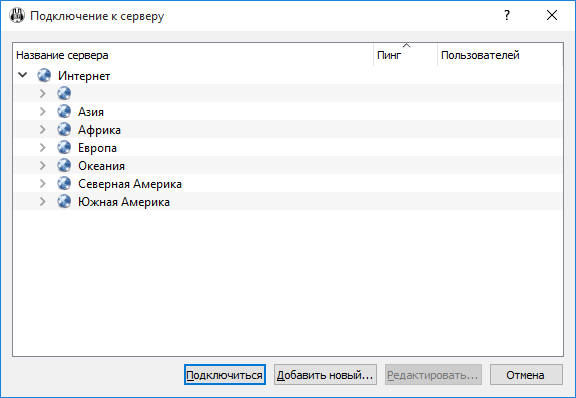
Task: Select the Южная Америка row text
Action: click(124, 202)
